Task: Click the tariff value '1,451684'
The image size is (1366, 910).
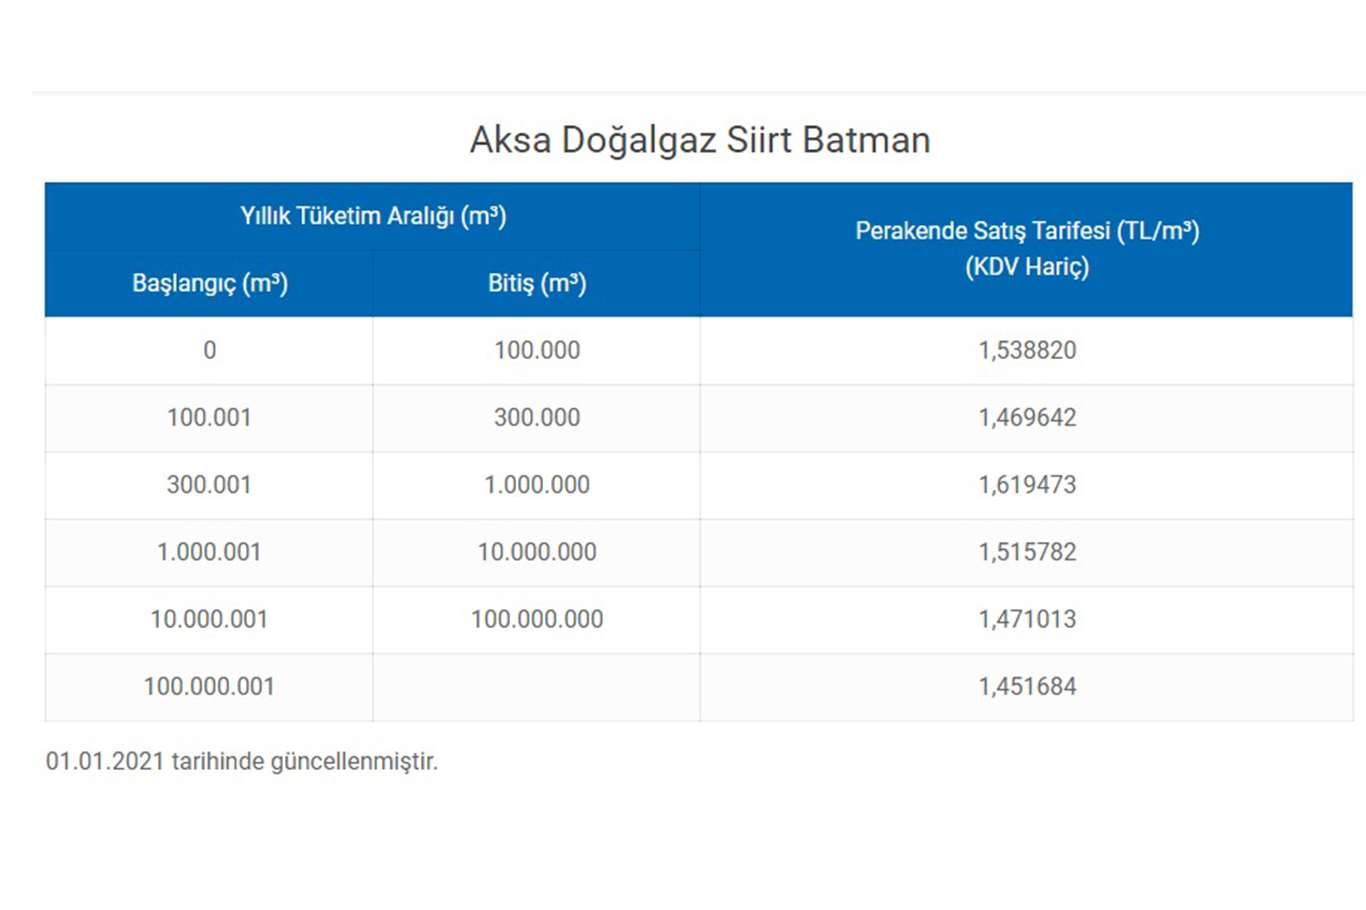Action: coord(1027,687)
